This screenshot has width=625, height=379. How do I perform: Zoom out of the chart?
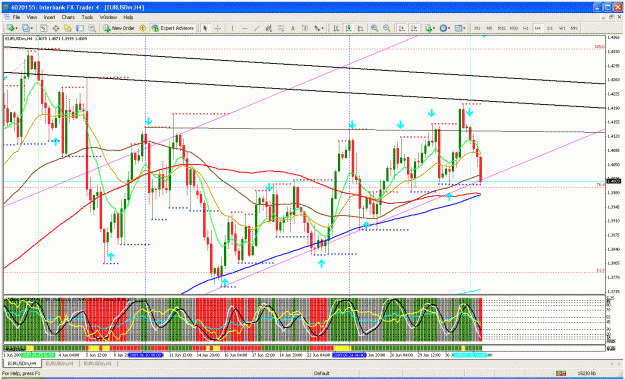click(x=386, y=28)
